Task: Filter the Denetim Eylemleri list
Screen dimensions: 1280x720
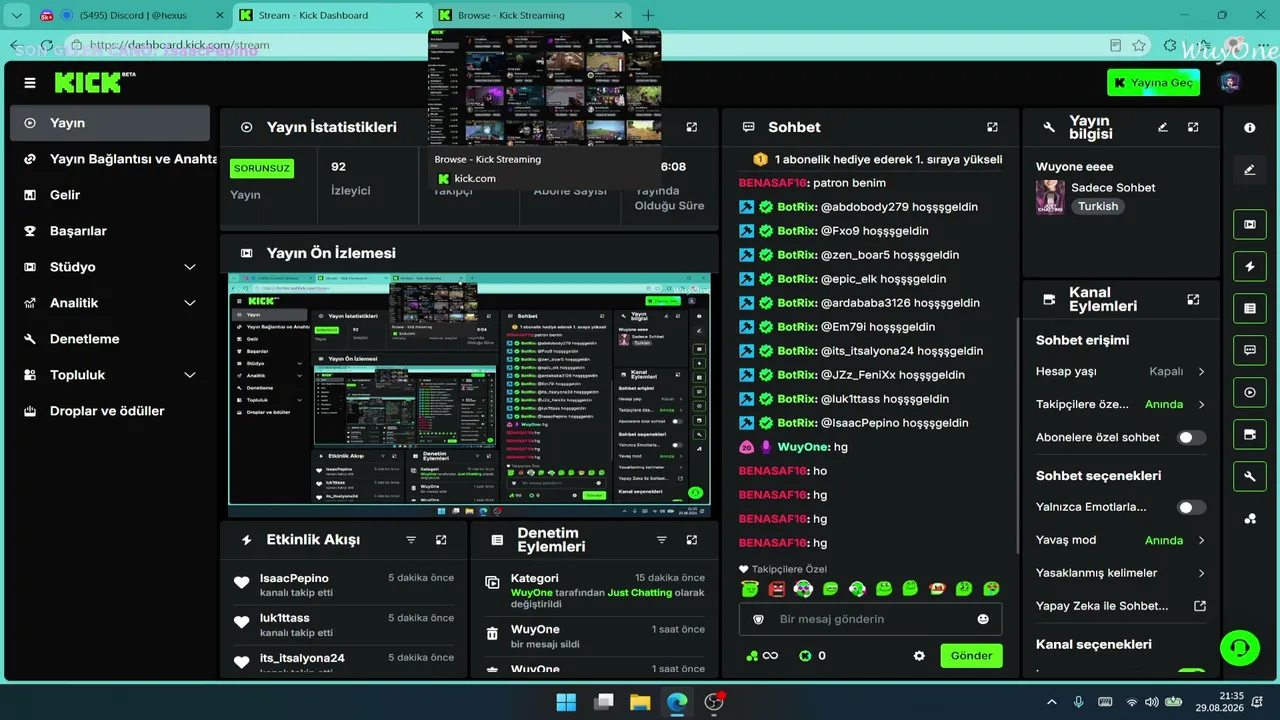Action: pyautogui.click(x=661, y=540)
